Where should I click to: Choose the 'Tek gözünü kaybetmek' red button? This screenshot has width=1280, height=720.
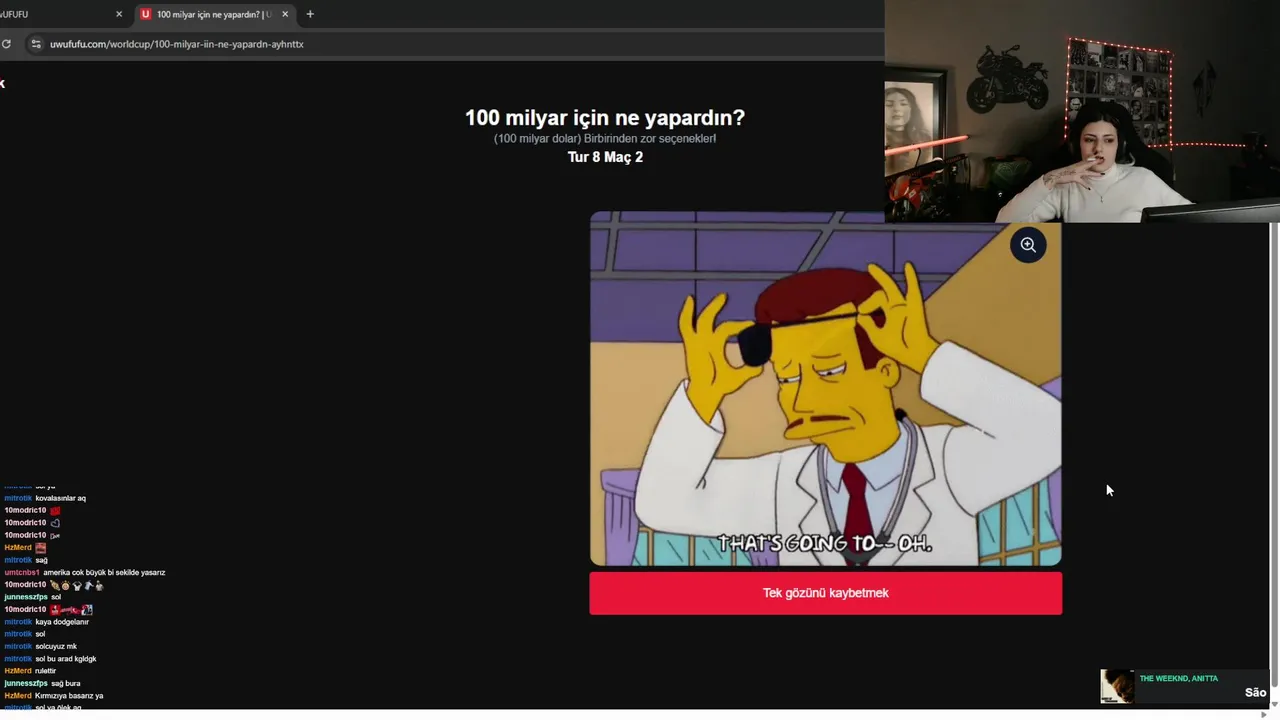pos(825,593)
